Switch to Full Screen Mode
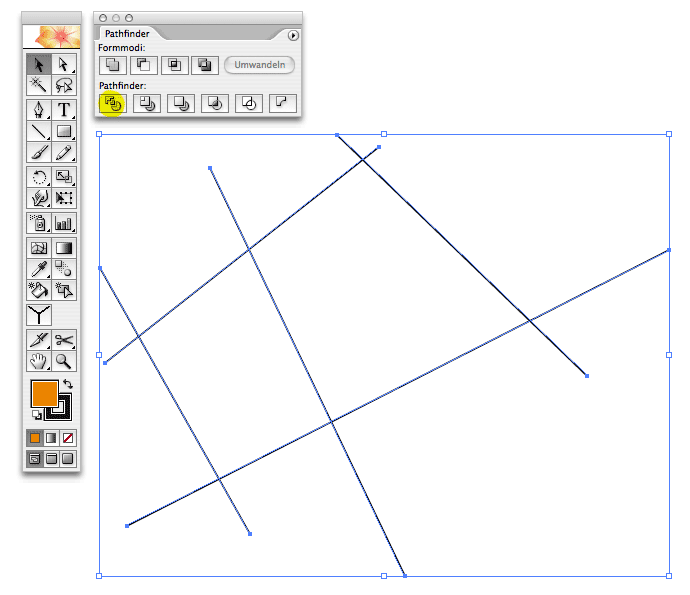690x595 pixels. pyautogui.click(x=68, y=459)
